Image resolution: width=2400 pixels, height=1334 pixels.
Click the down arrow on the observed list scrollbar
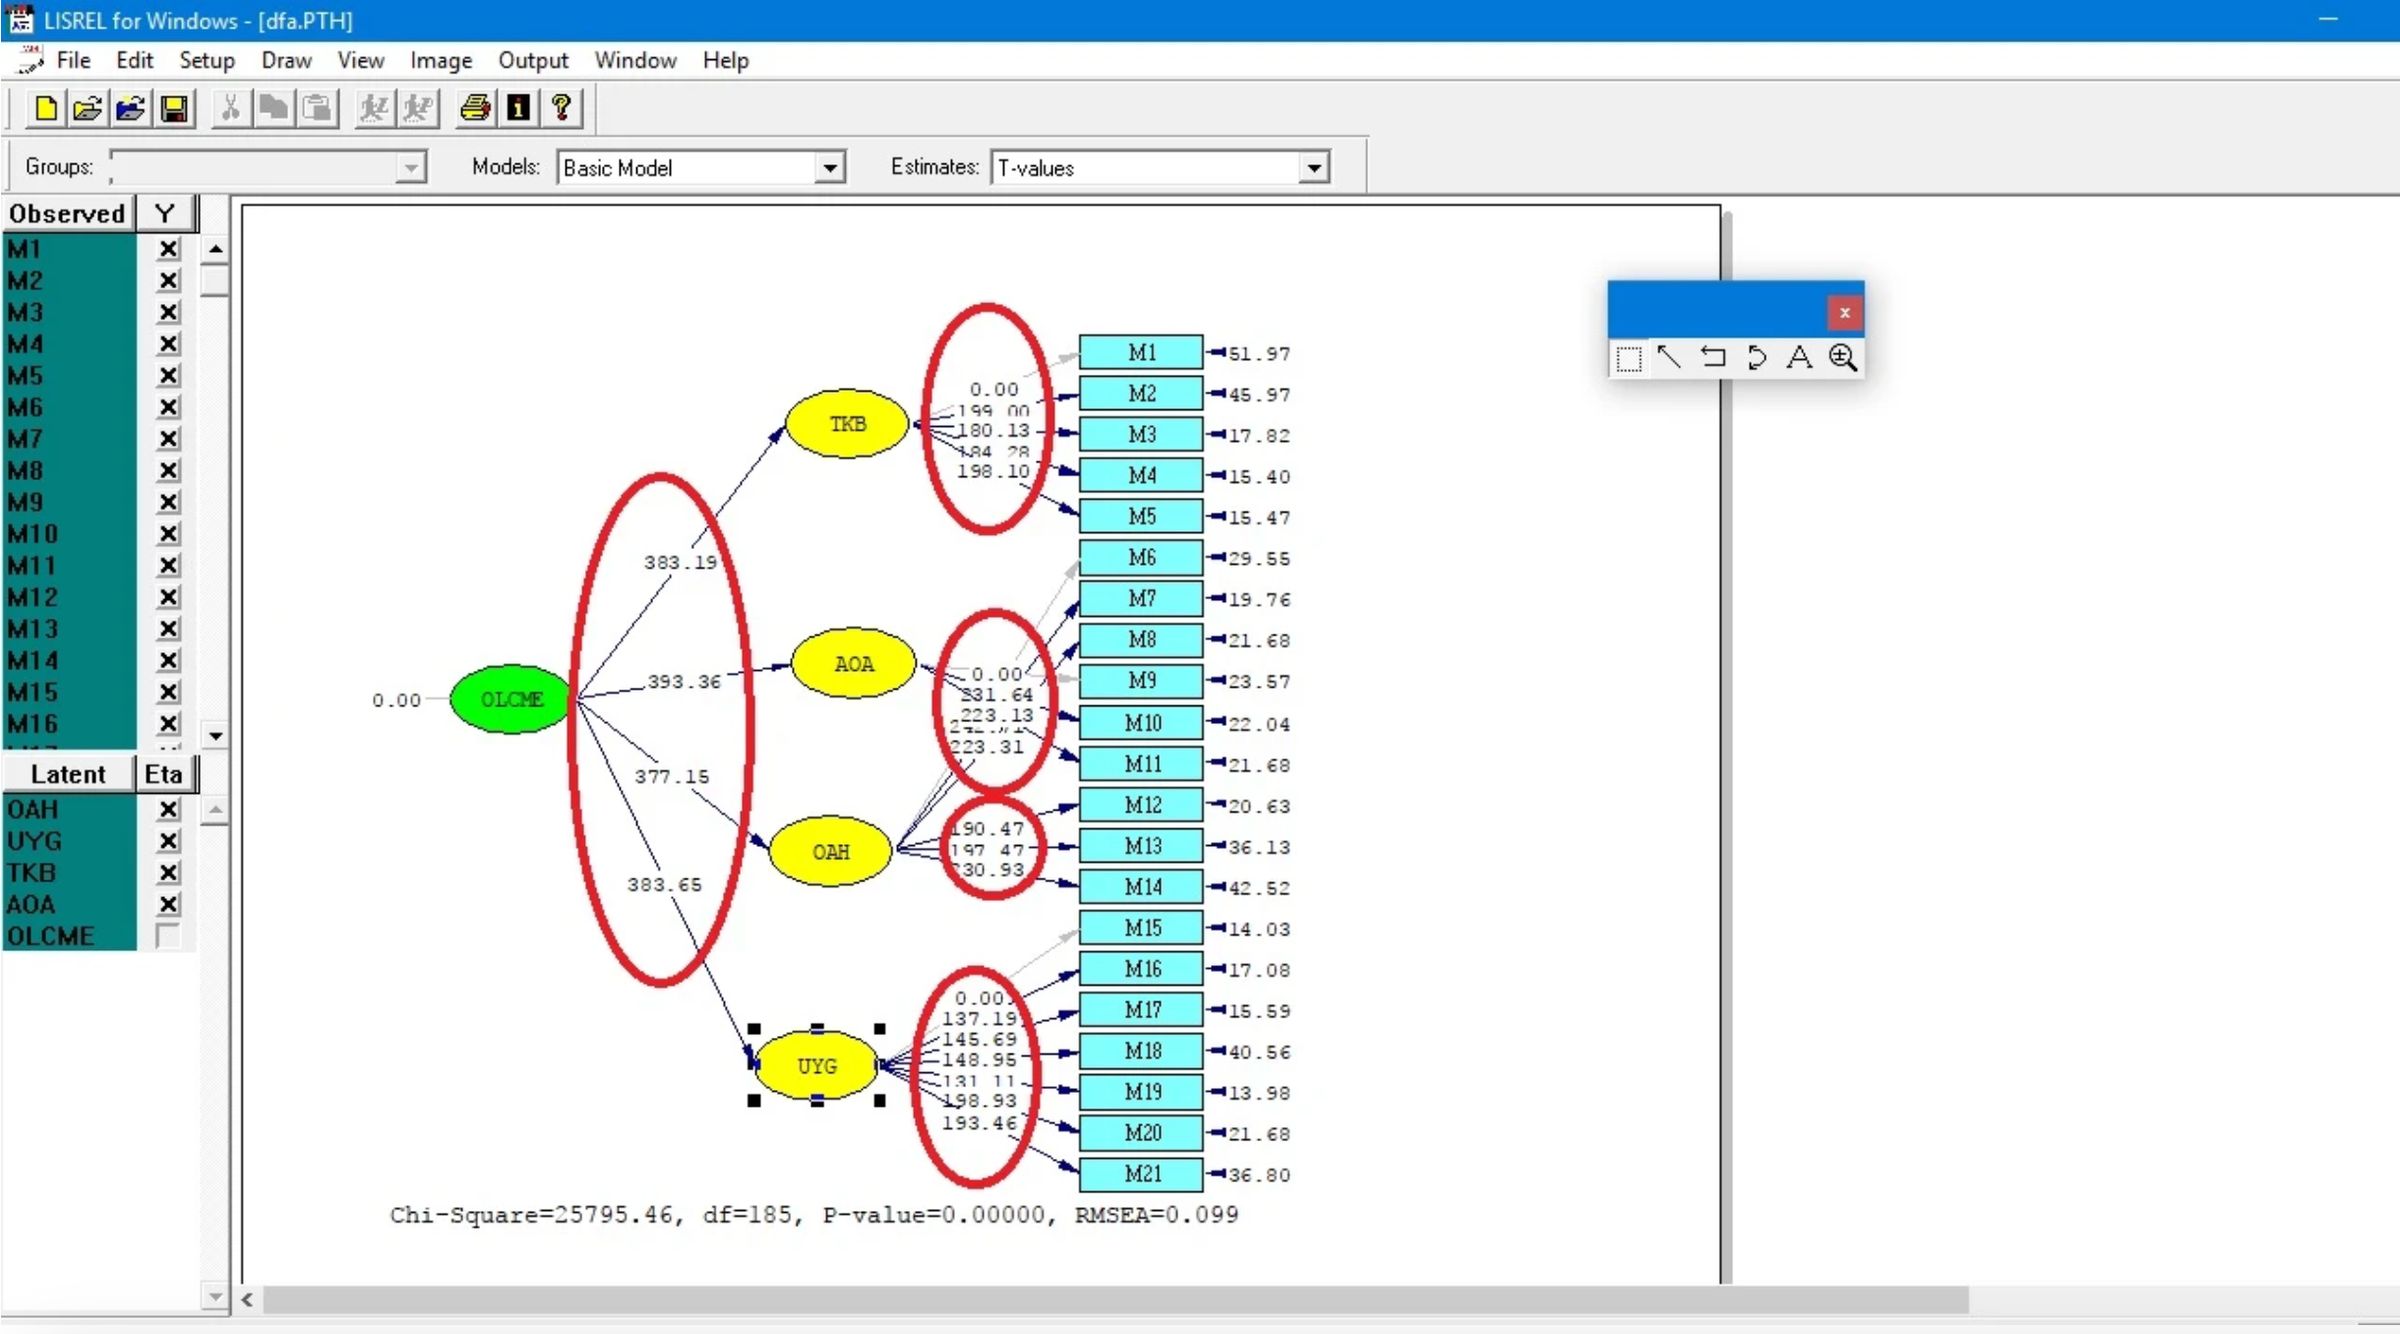click(215, 735)
